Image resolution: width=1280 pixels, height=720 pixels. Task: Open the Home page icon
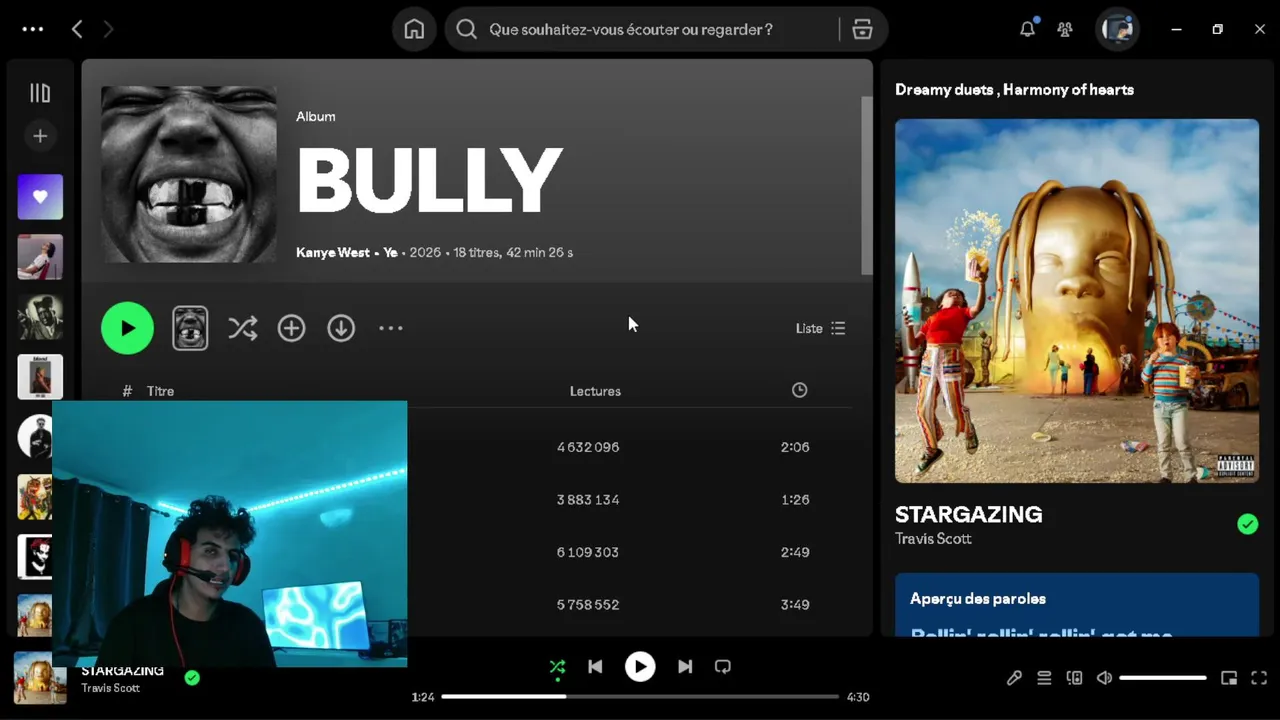(x=414, y=29)
